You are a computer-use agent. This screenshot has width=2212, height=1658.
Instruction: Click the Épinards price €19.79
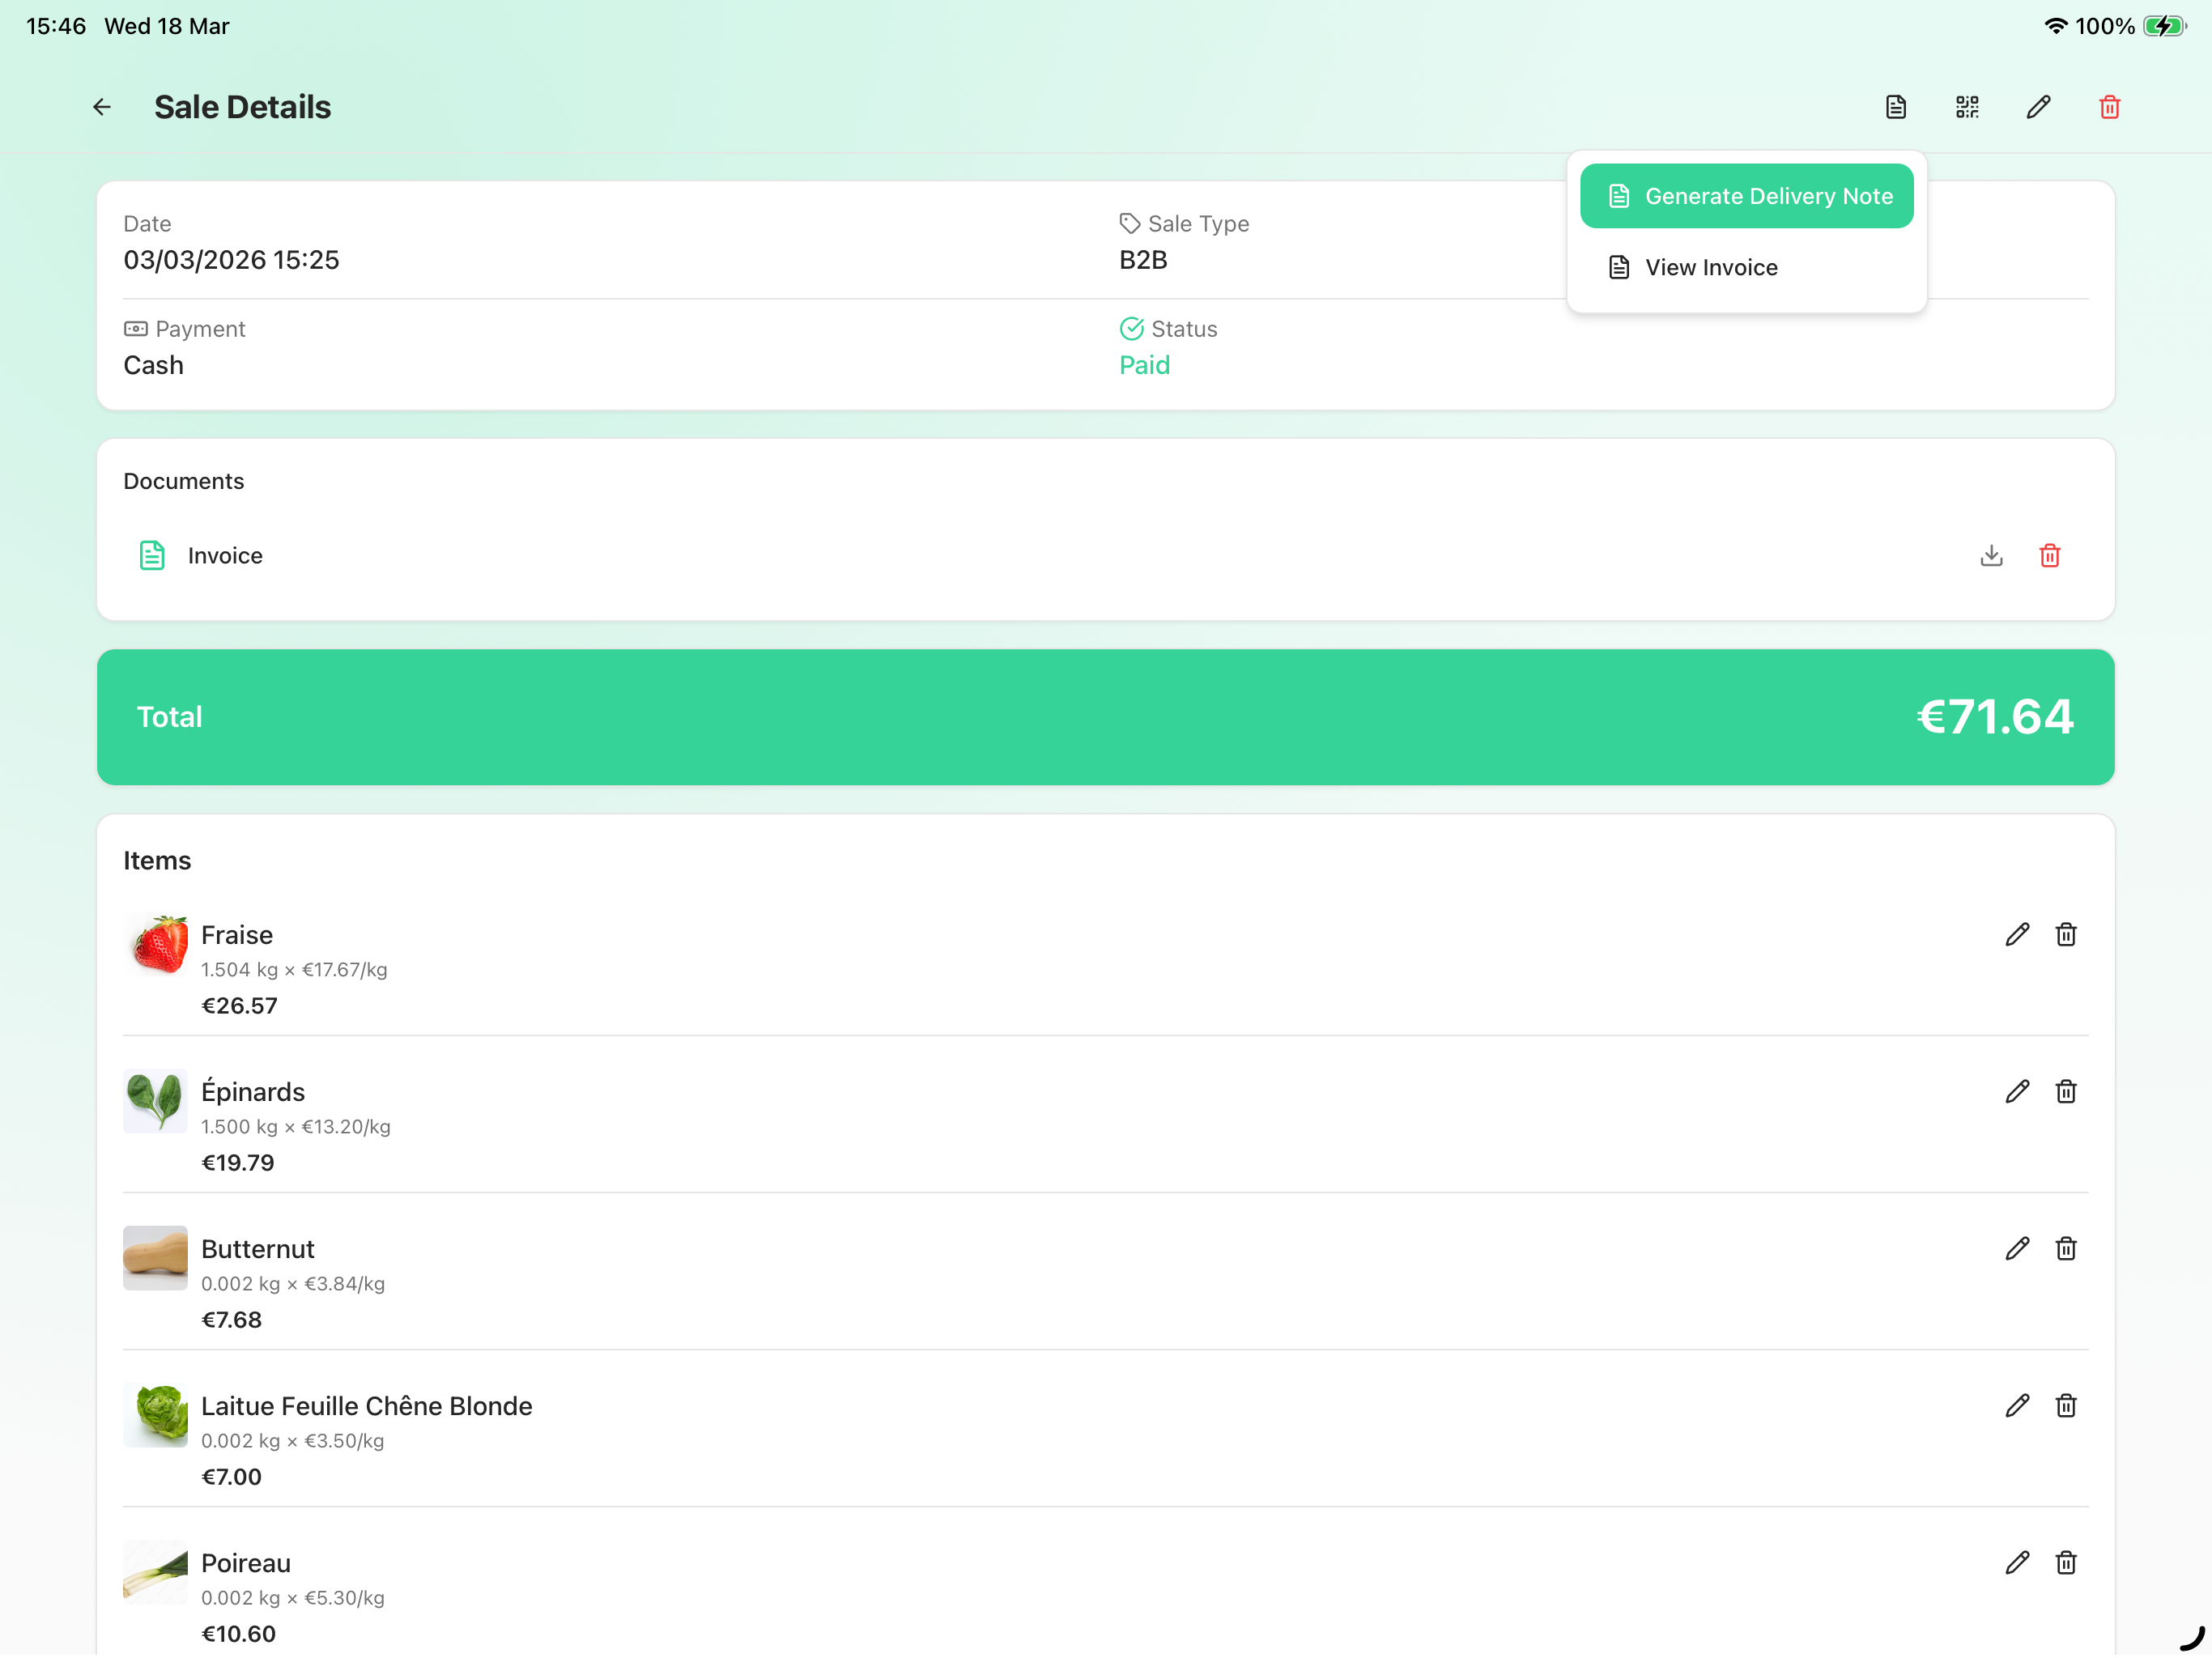237,1162
